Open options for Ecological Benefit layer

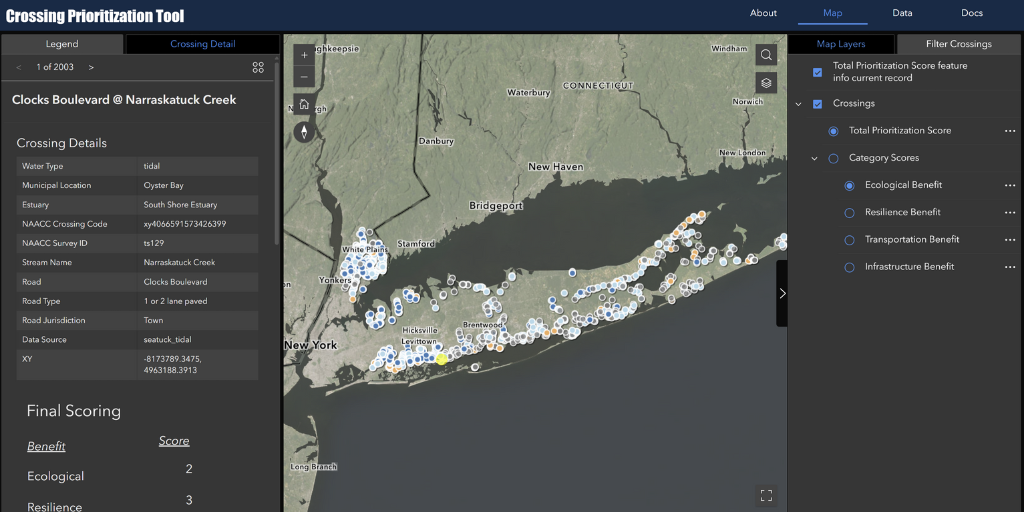coord(1010,185)
